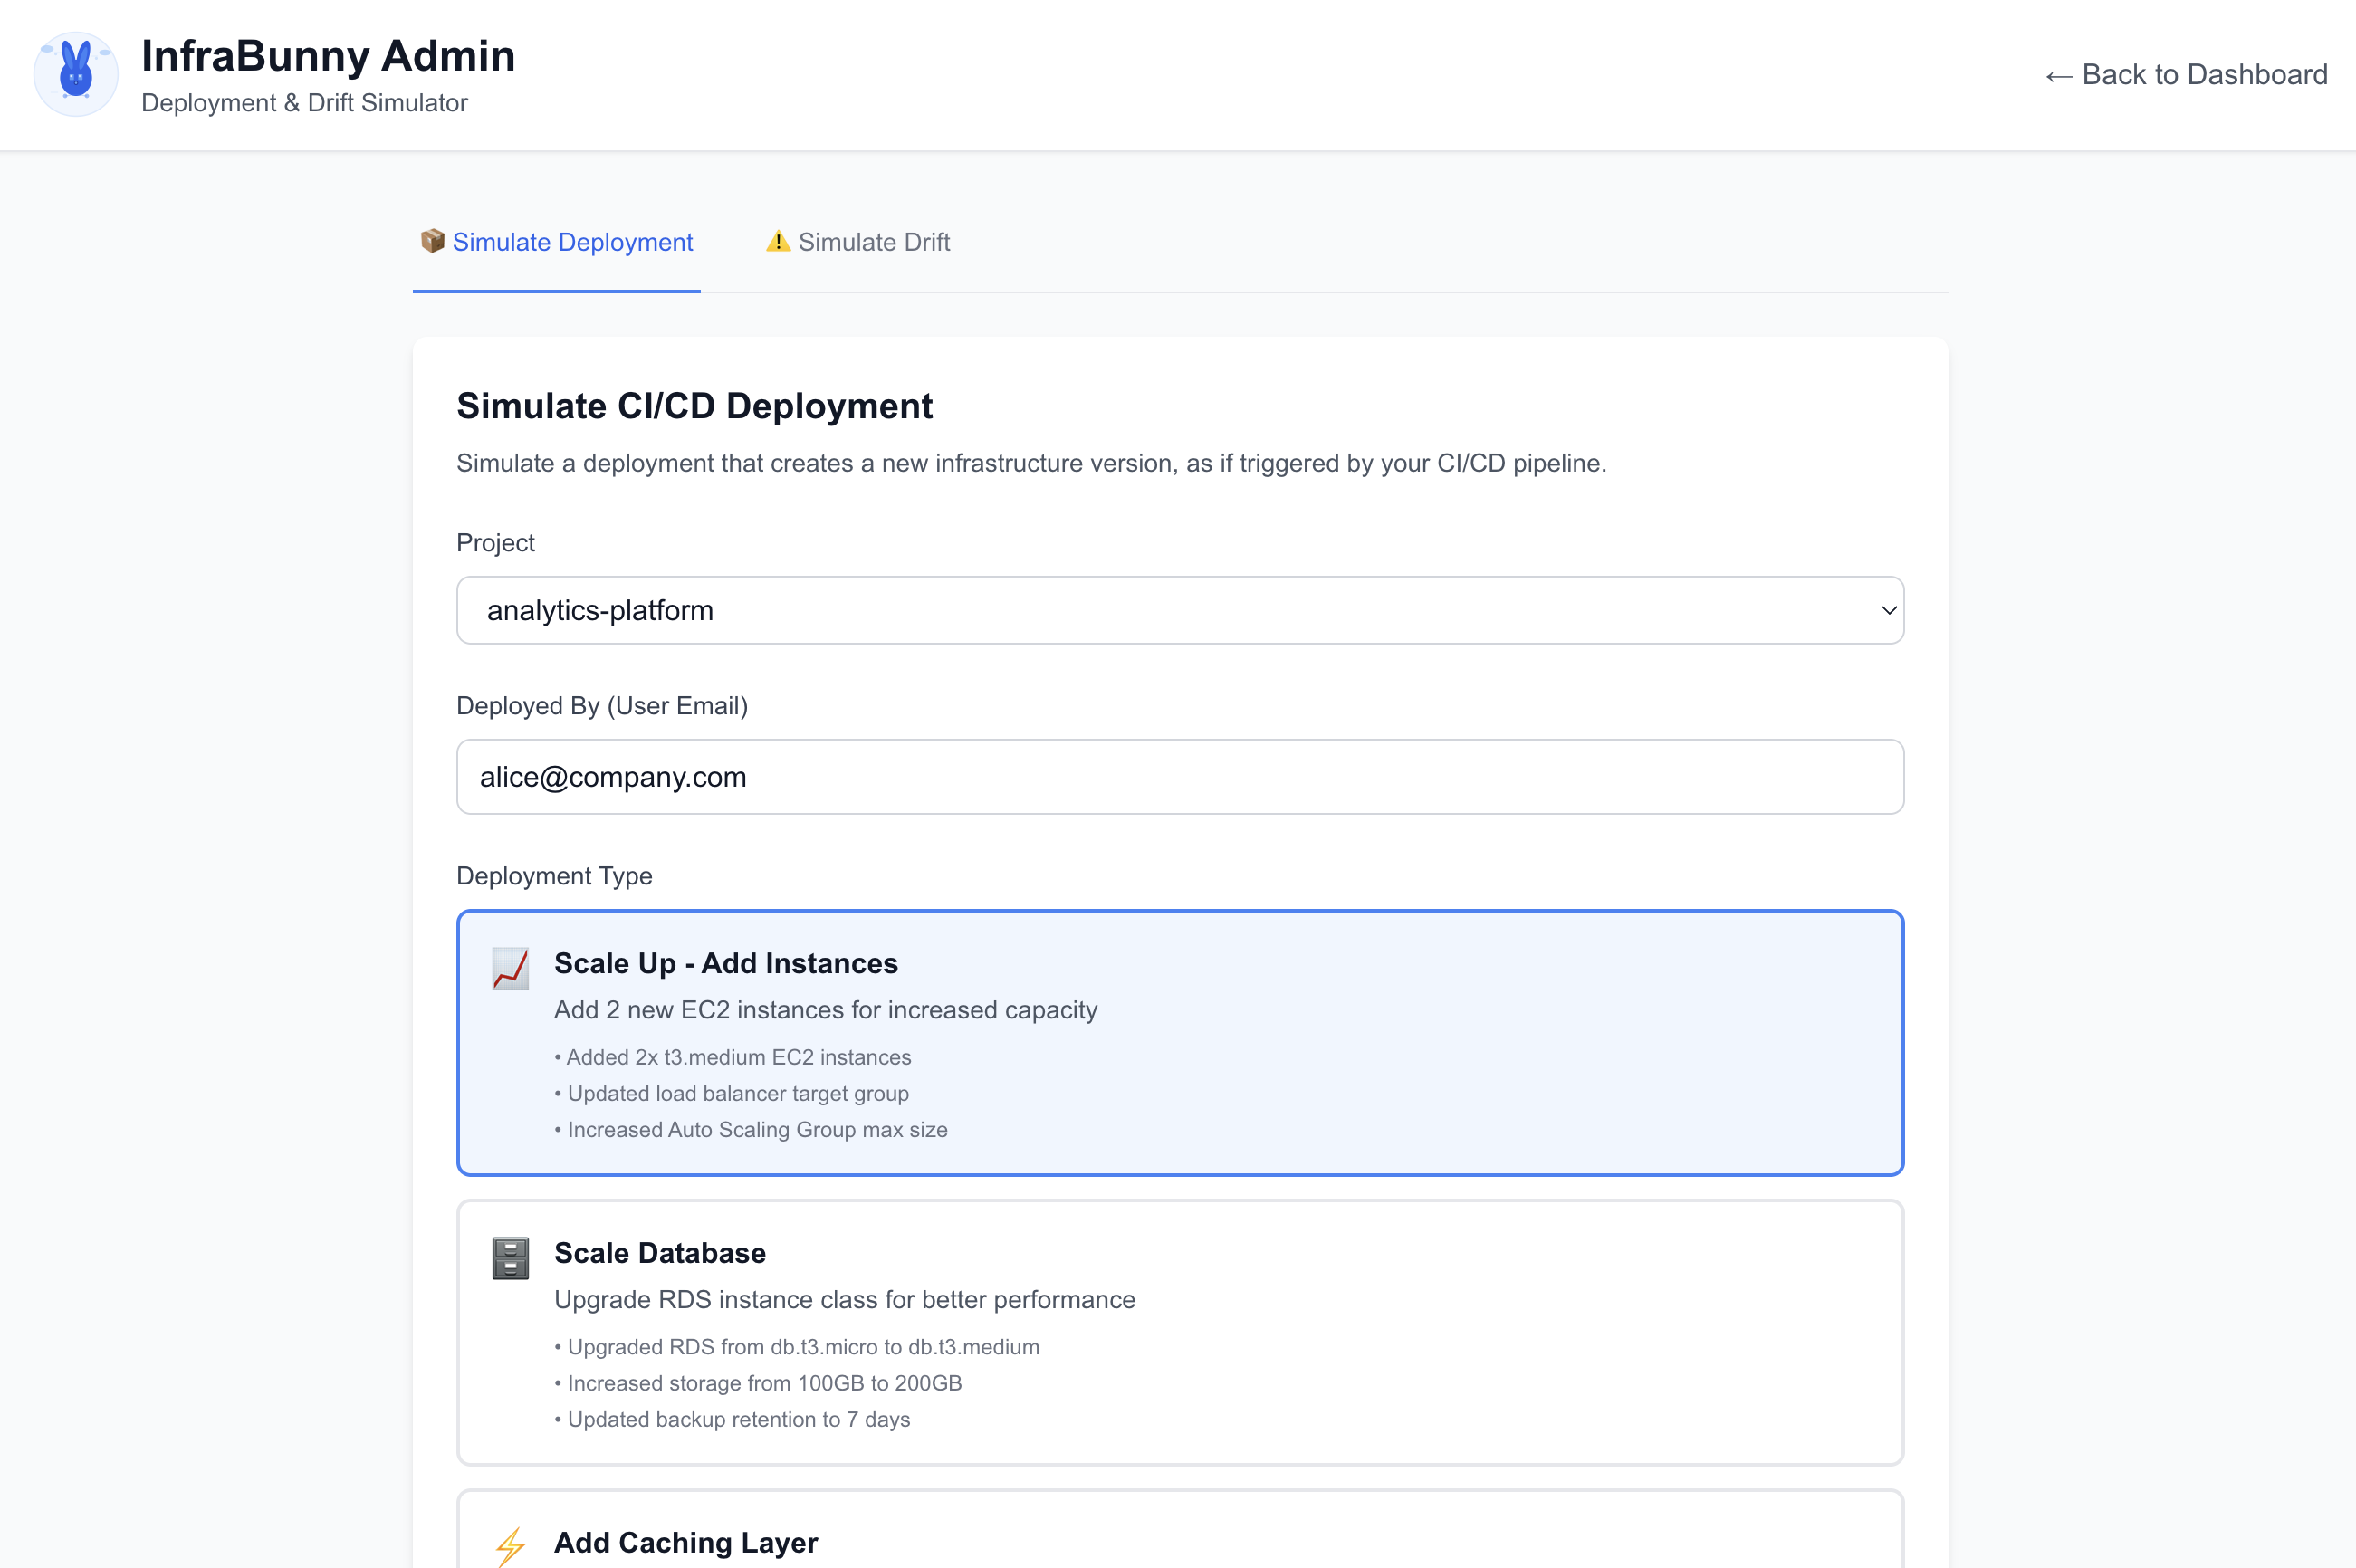Click the warning triangle icon on Simulate Drift tab
This screenshot has width=2356, height=1568.
(778, 241)
